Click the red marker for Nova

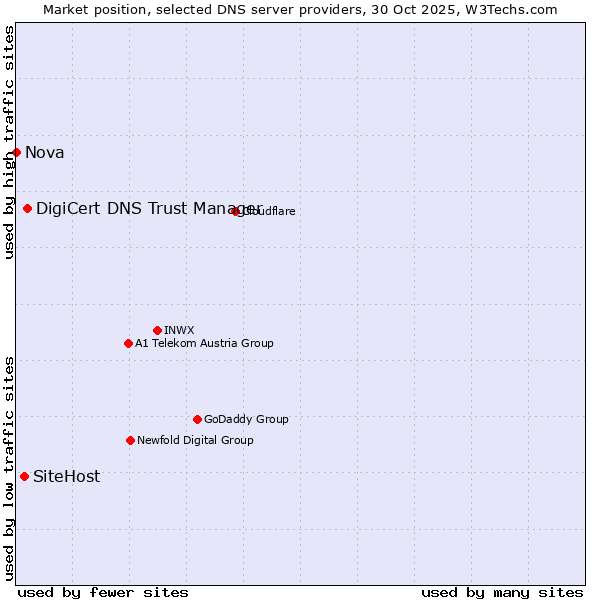pos(17,153)
